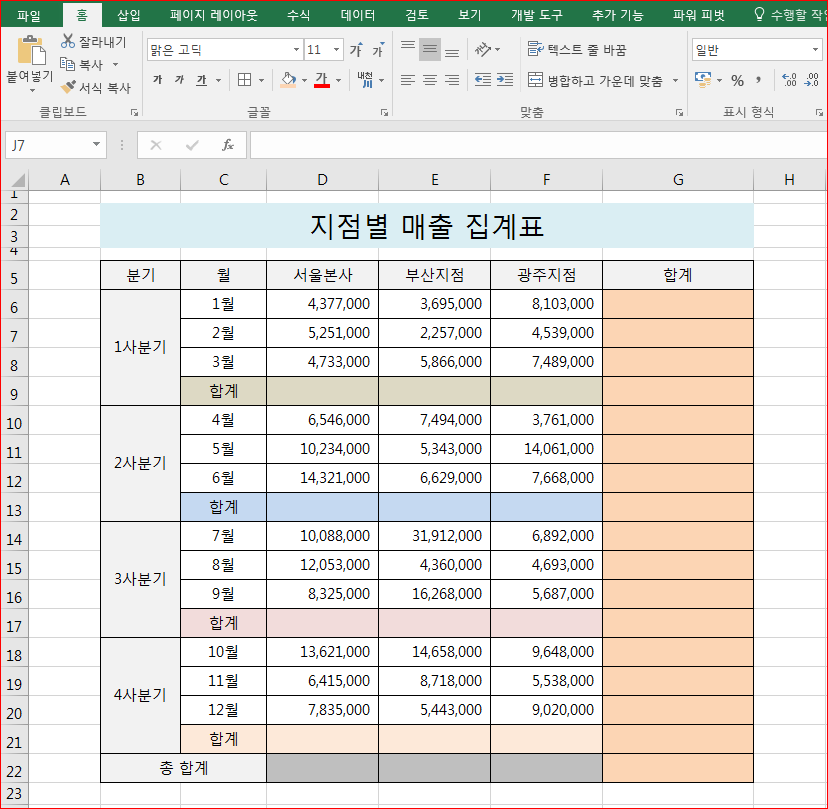Toggle bold formatting
Viewport: 828px width, 809px height.
(x=157, y=80)
